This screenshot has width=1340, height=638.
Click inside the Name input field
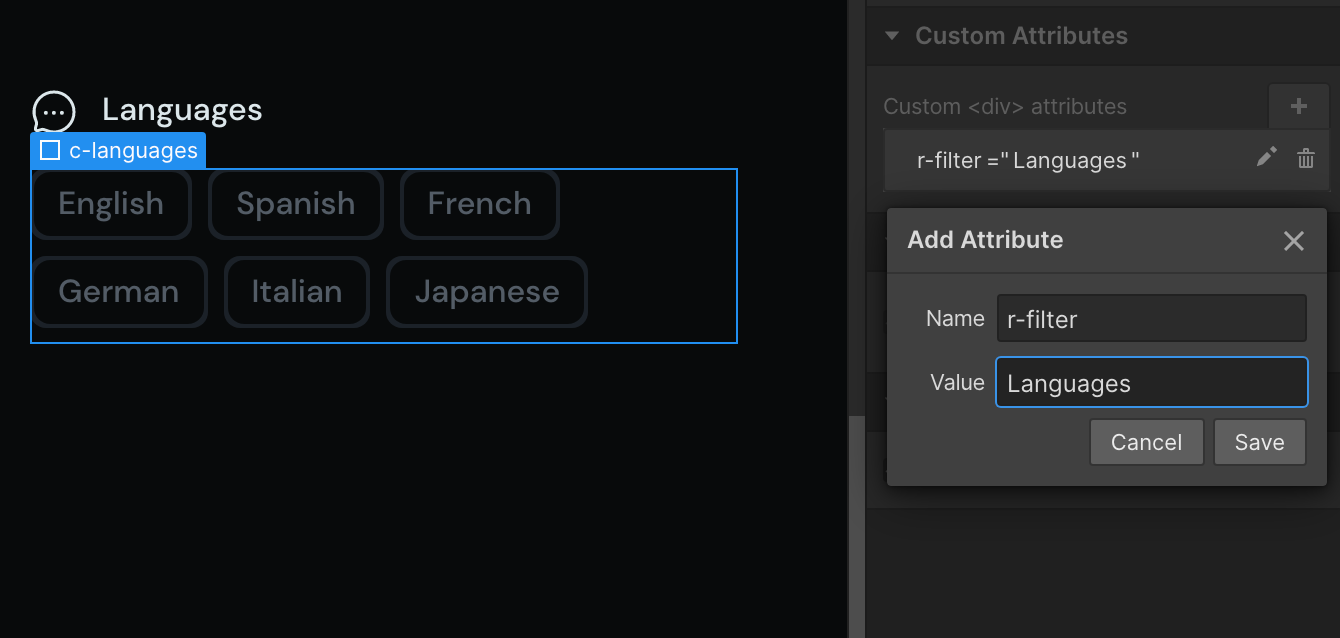[x=1151, y=318]
